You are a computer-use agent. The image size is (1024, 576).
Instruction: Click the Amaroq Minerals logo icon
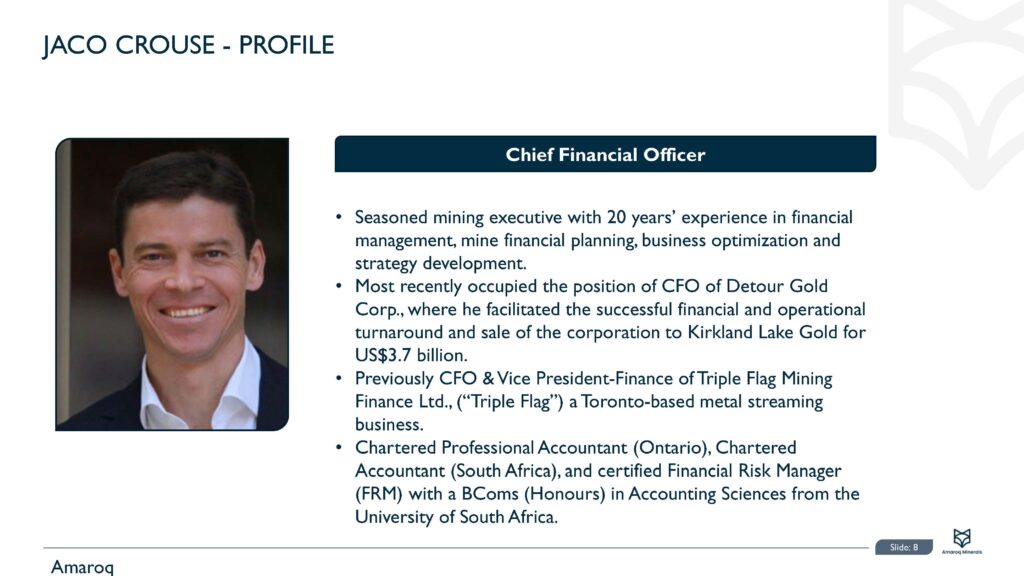(962, 537)
